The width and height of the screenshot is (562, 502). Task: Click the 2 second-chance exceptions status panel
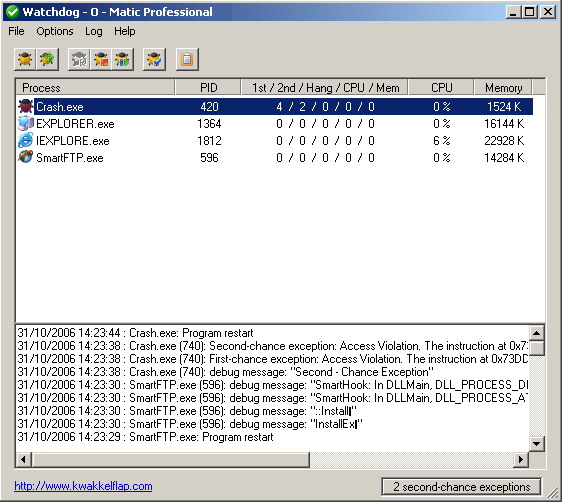click(x=461, y=487)
